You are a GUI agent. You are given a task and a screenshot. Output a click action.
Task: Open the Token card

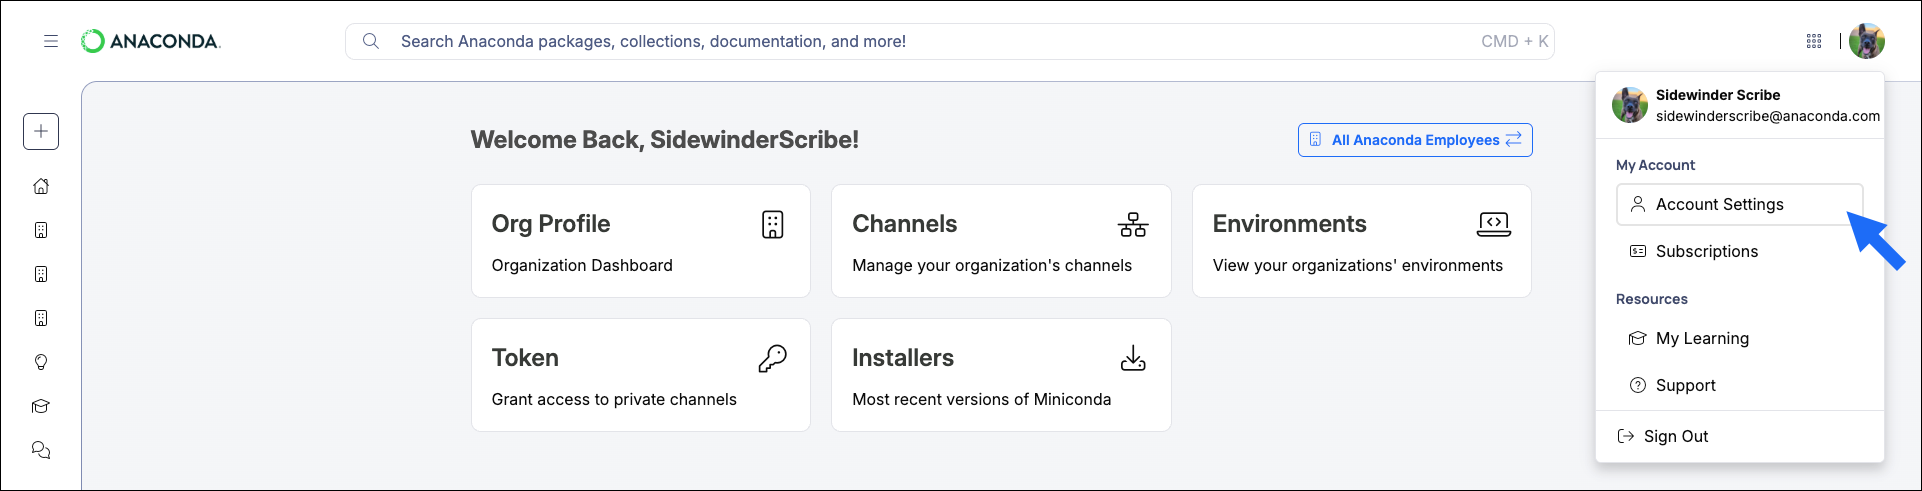tap(641, 375)
